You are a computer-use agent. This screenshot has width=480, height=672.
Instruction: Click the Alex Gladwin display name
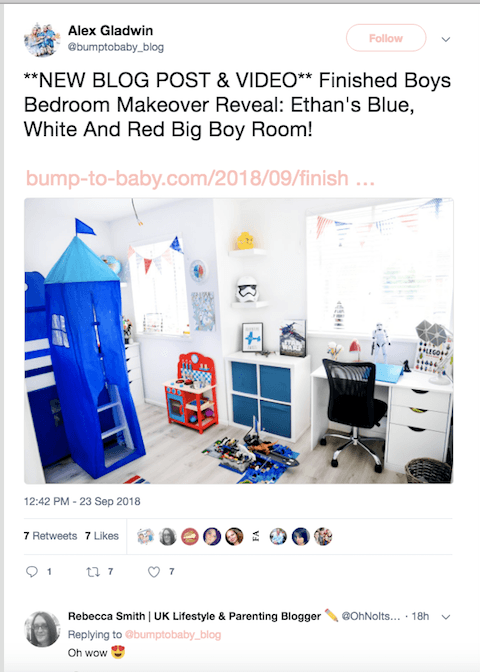pos(111,30)
